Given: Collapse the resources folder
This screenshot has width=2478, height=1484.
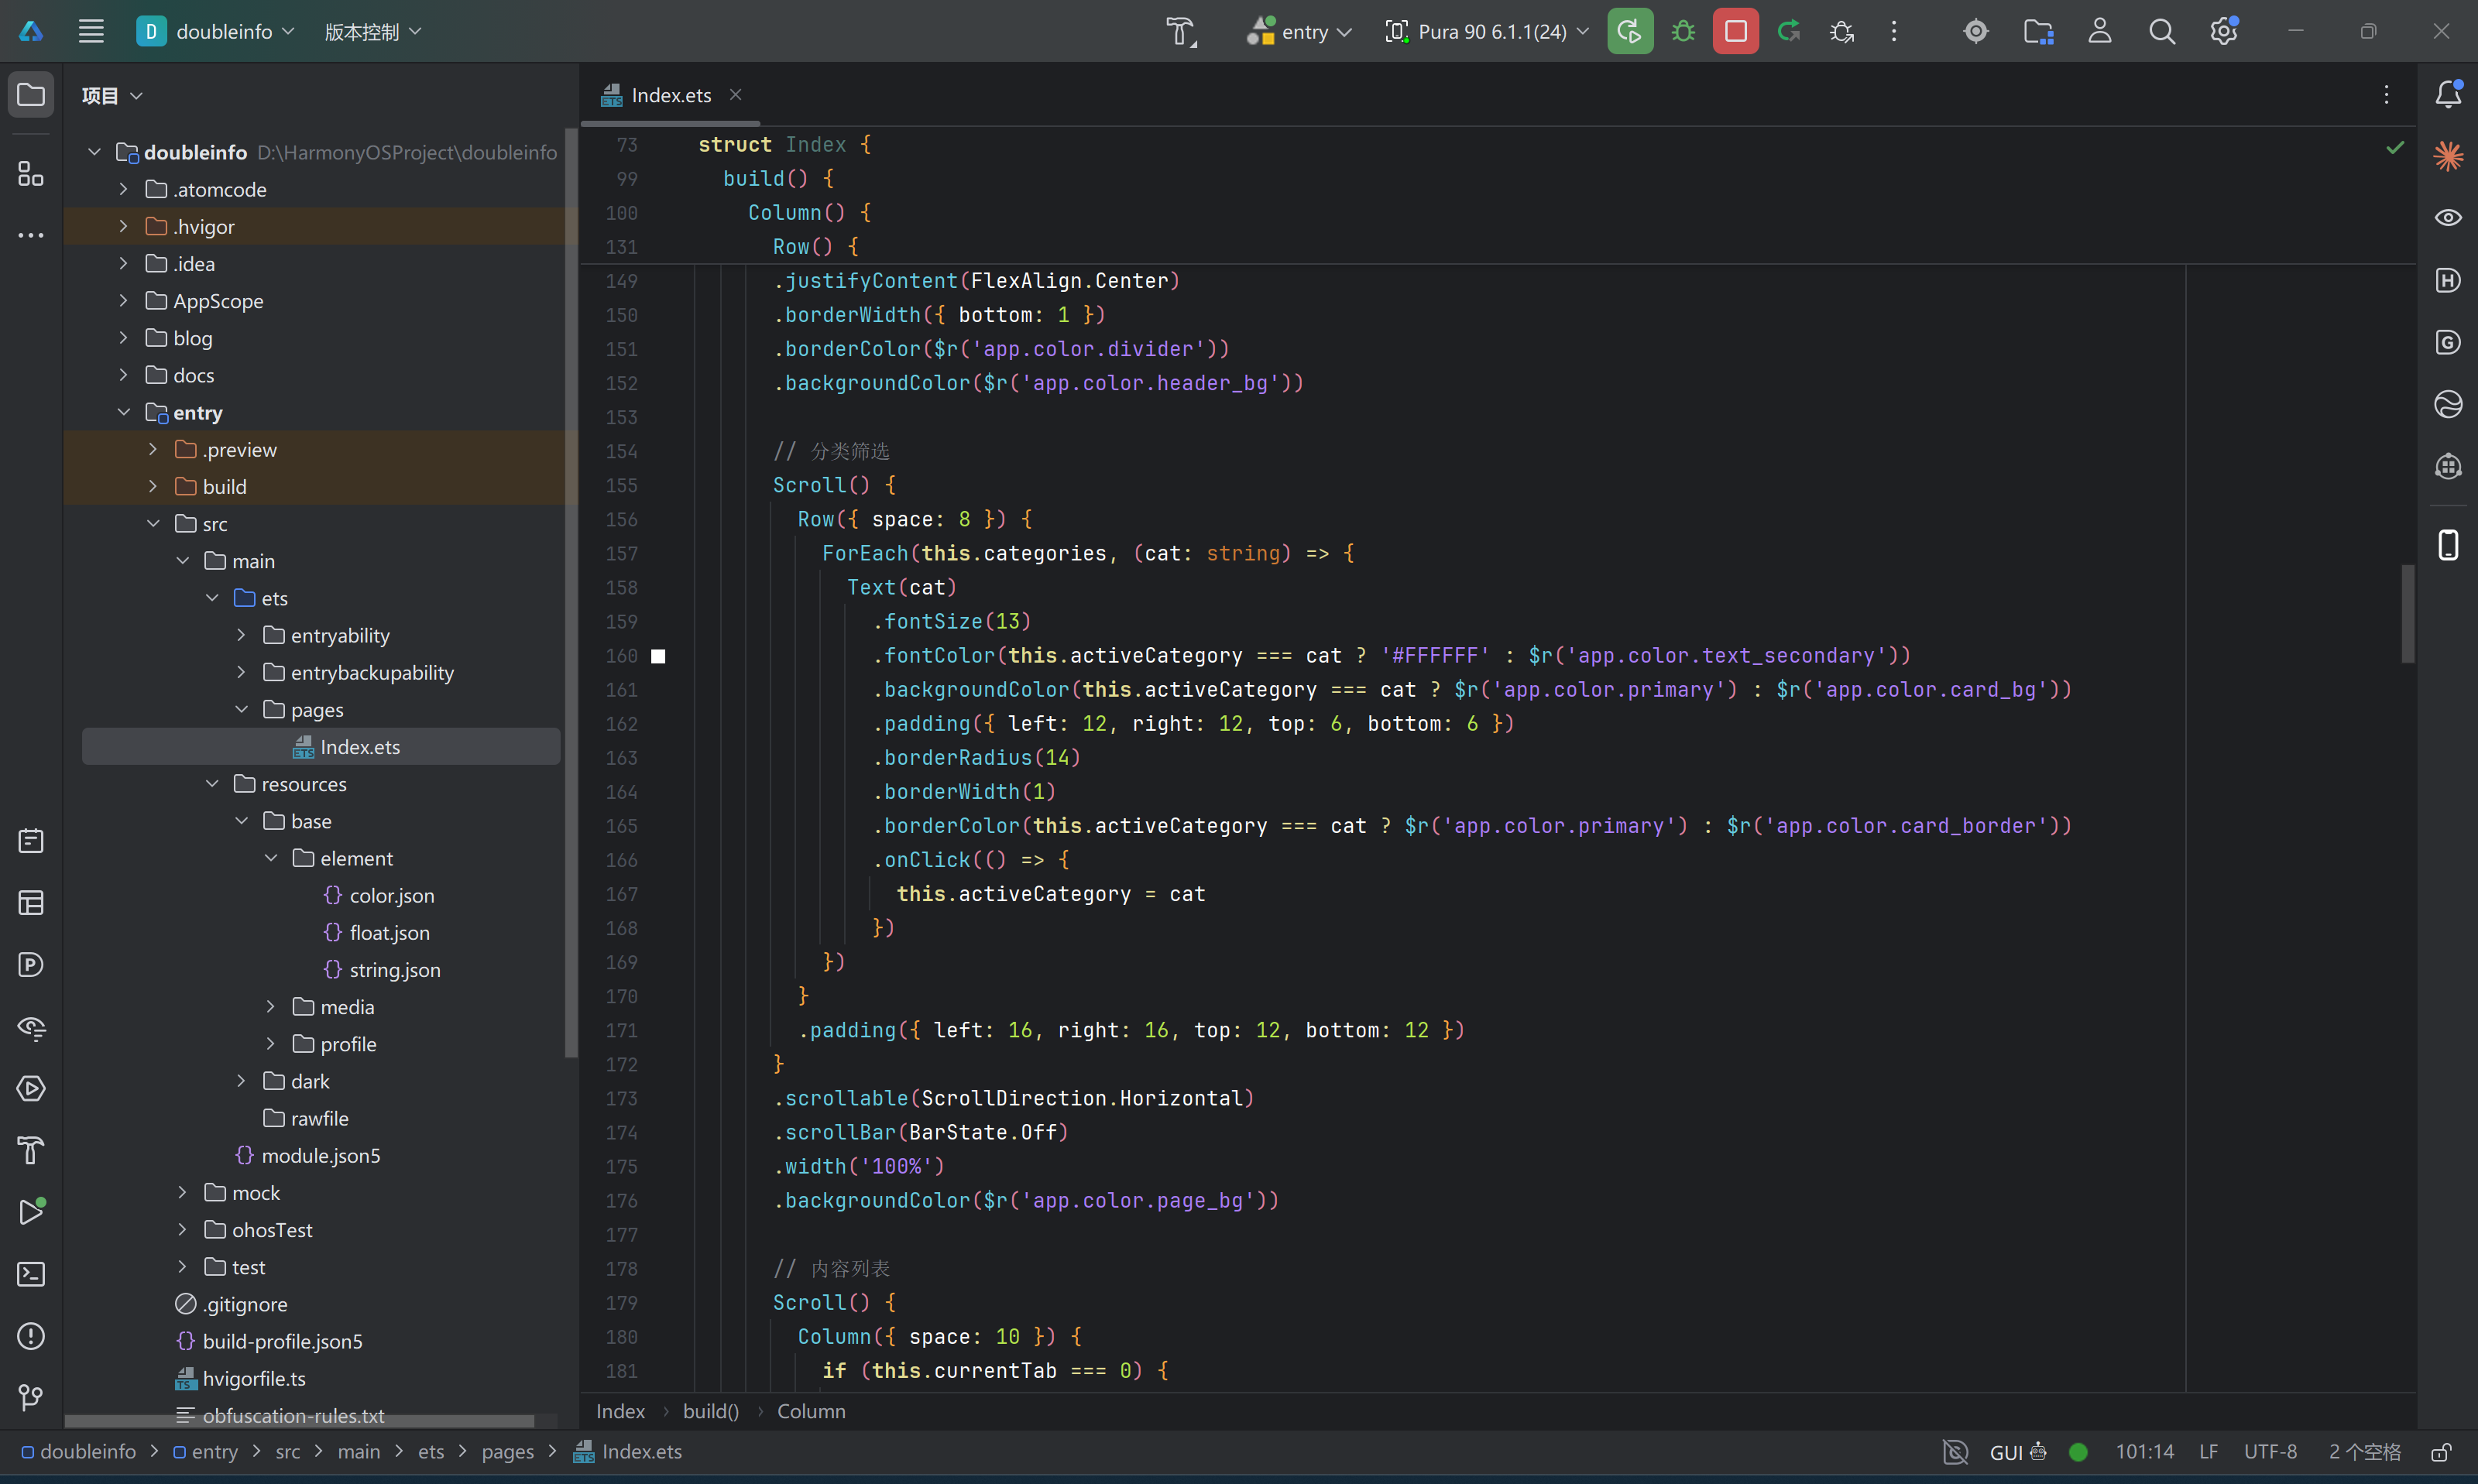Looking at the screenshot, I should pyautogui.click(x=212, y=784).
